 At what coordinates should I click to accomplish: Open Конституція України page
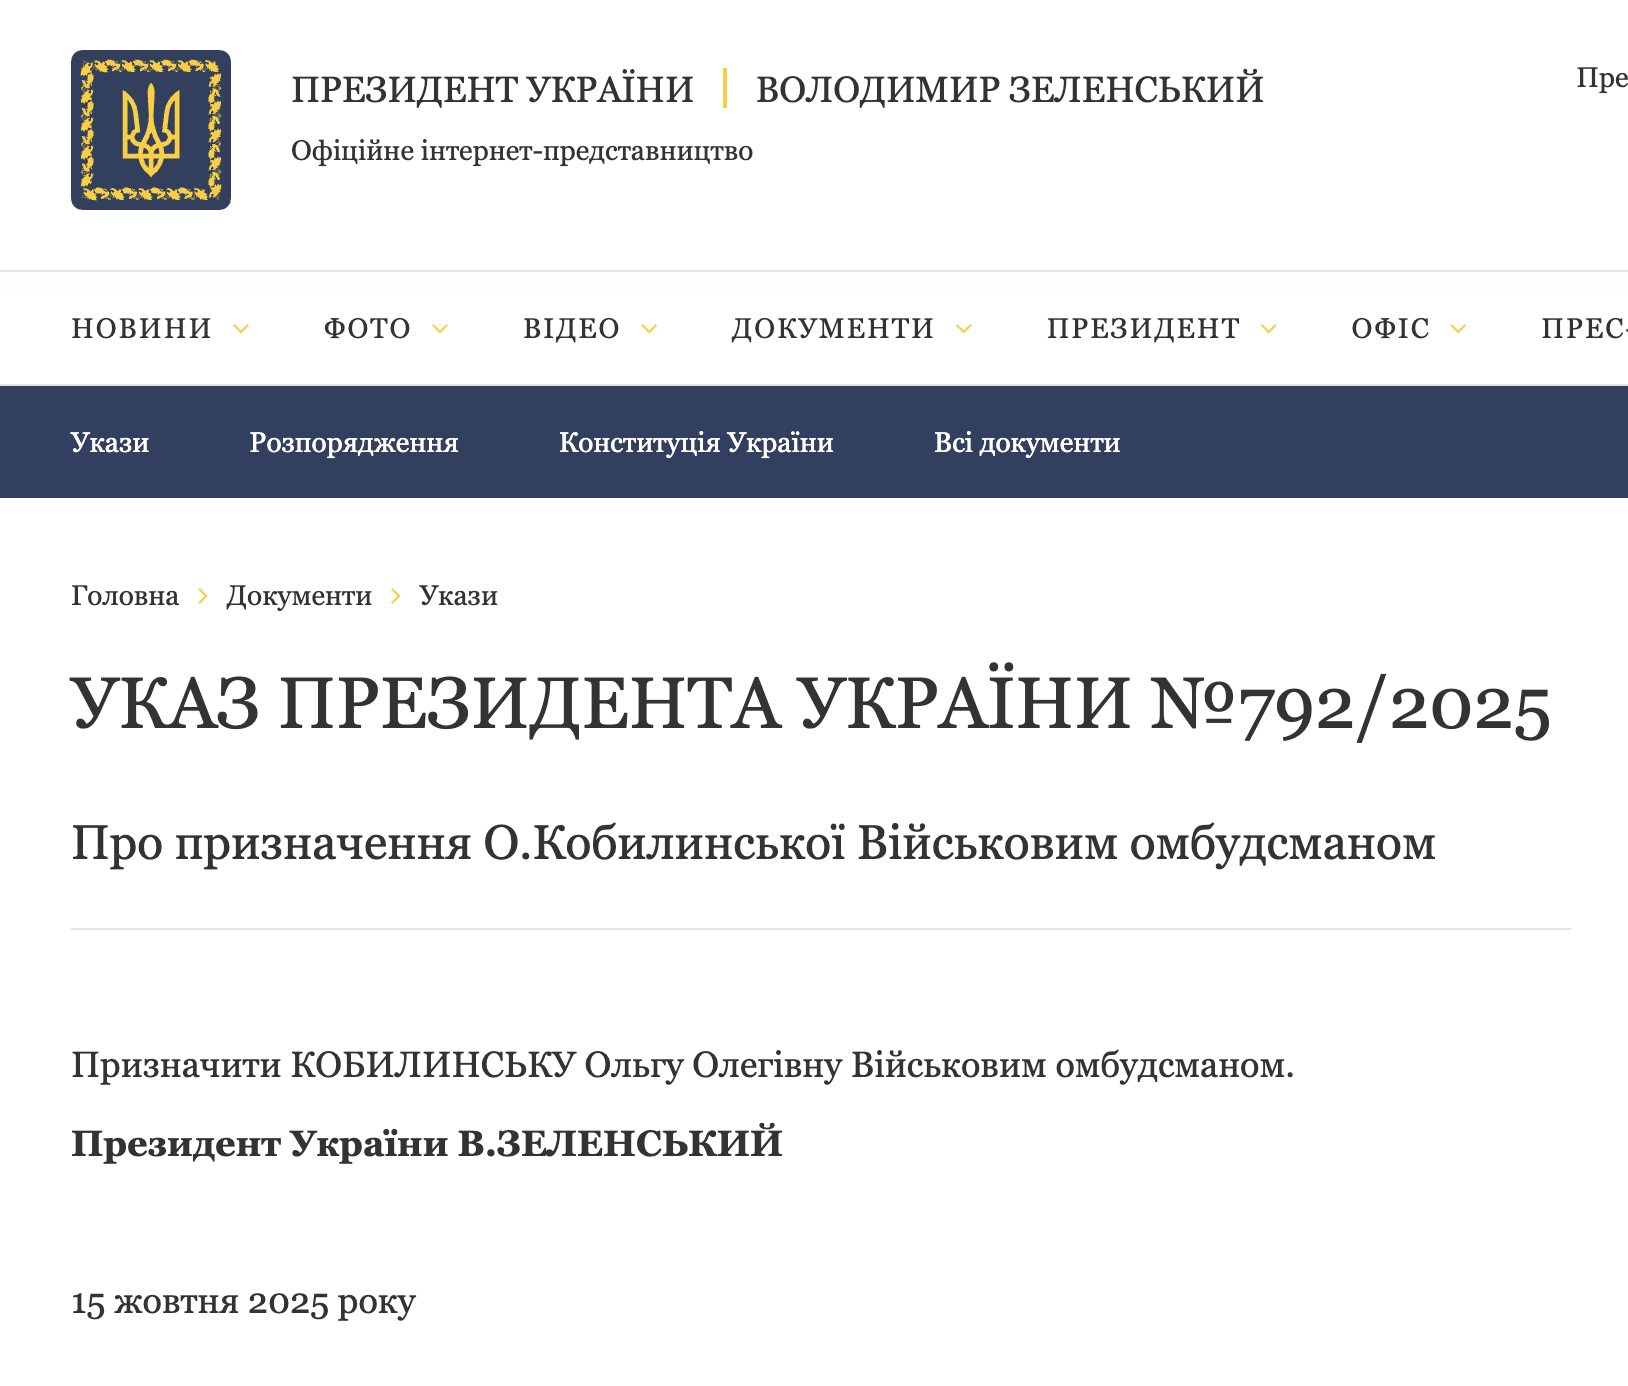(x=697, y=441)
